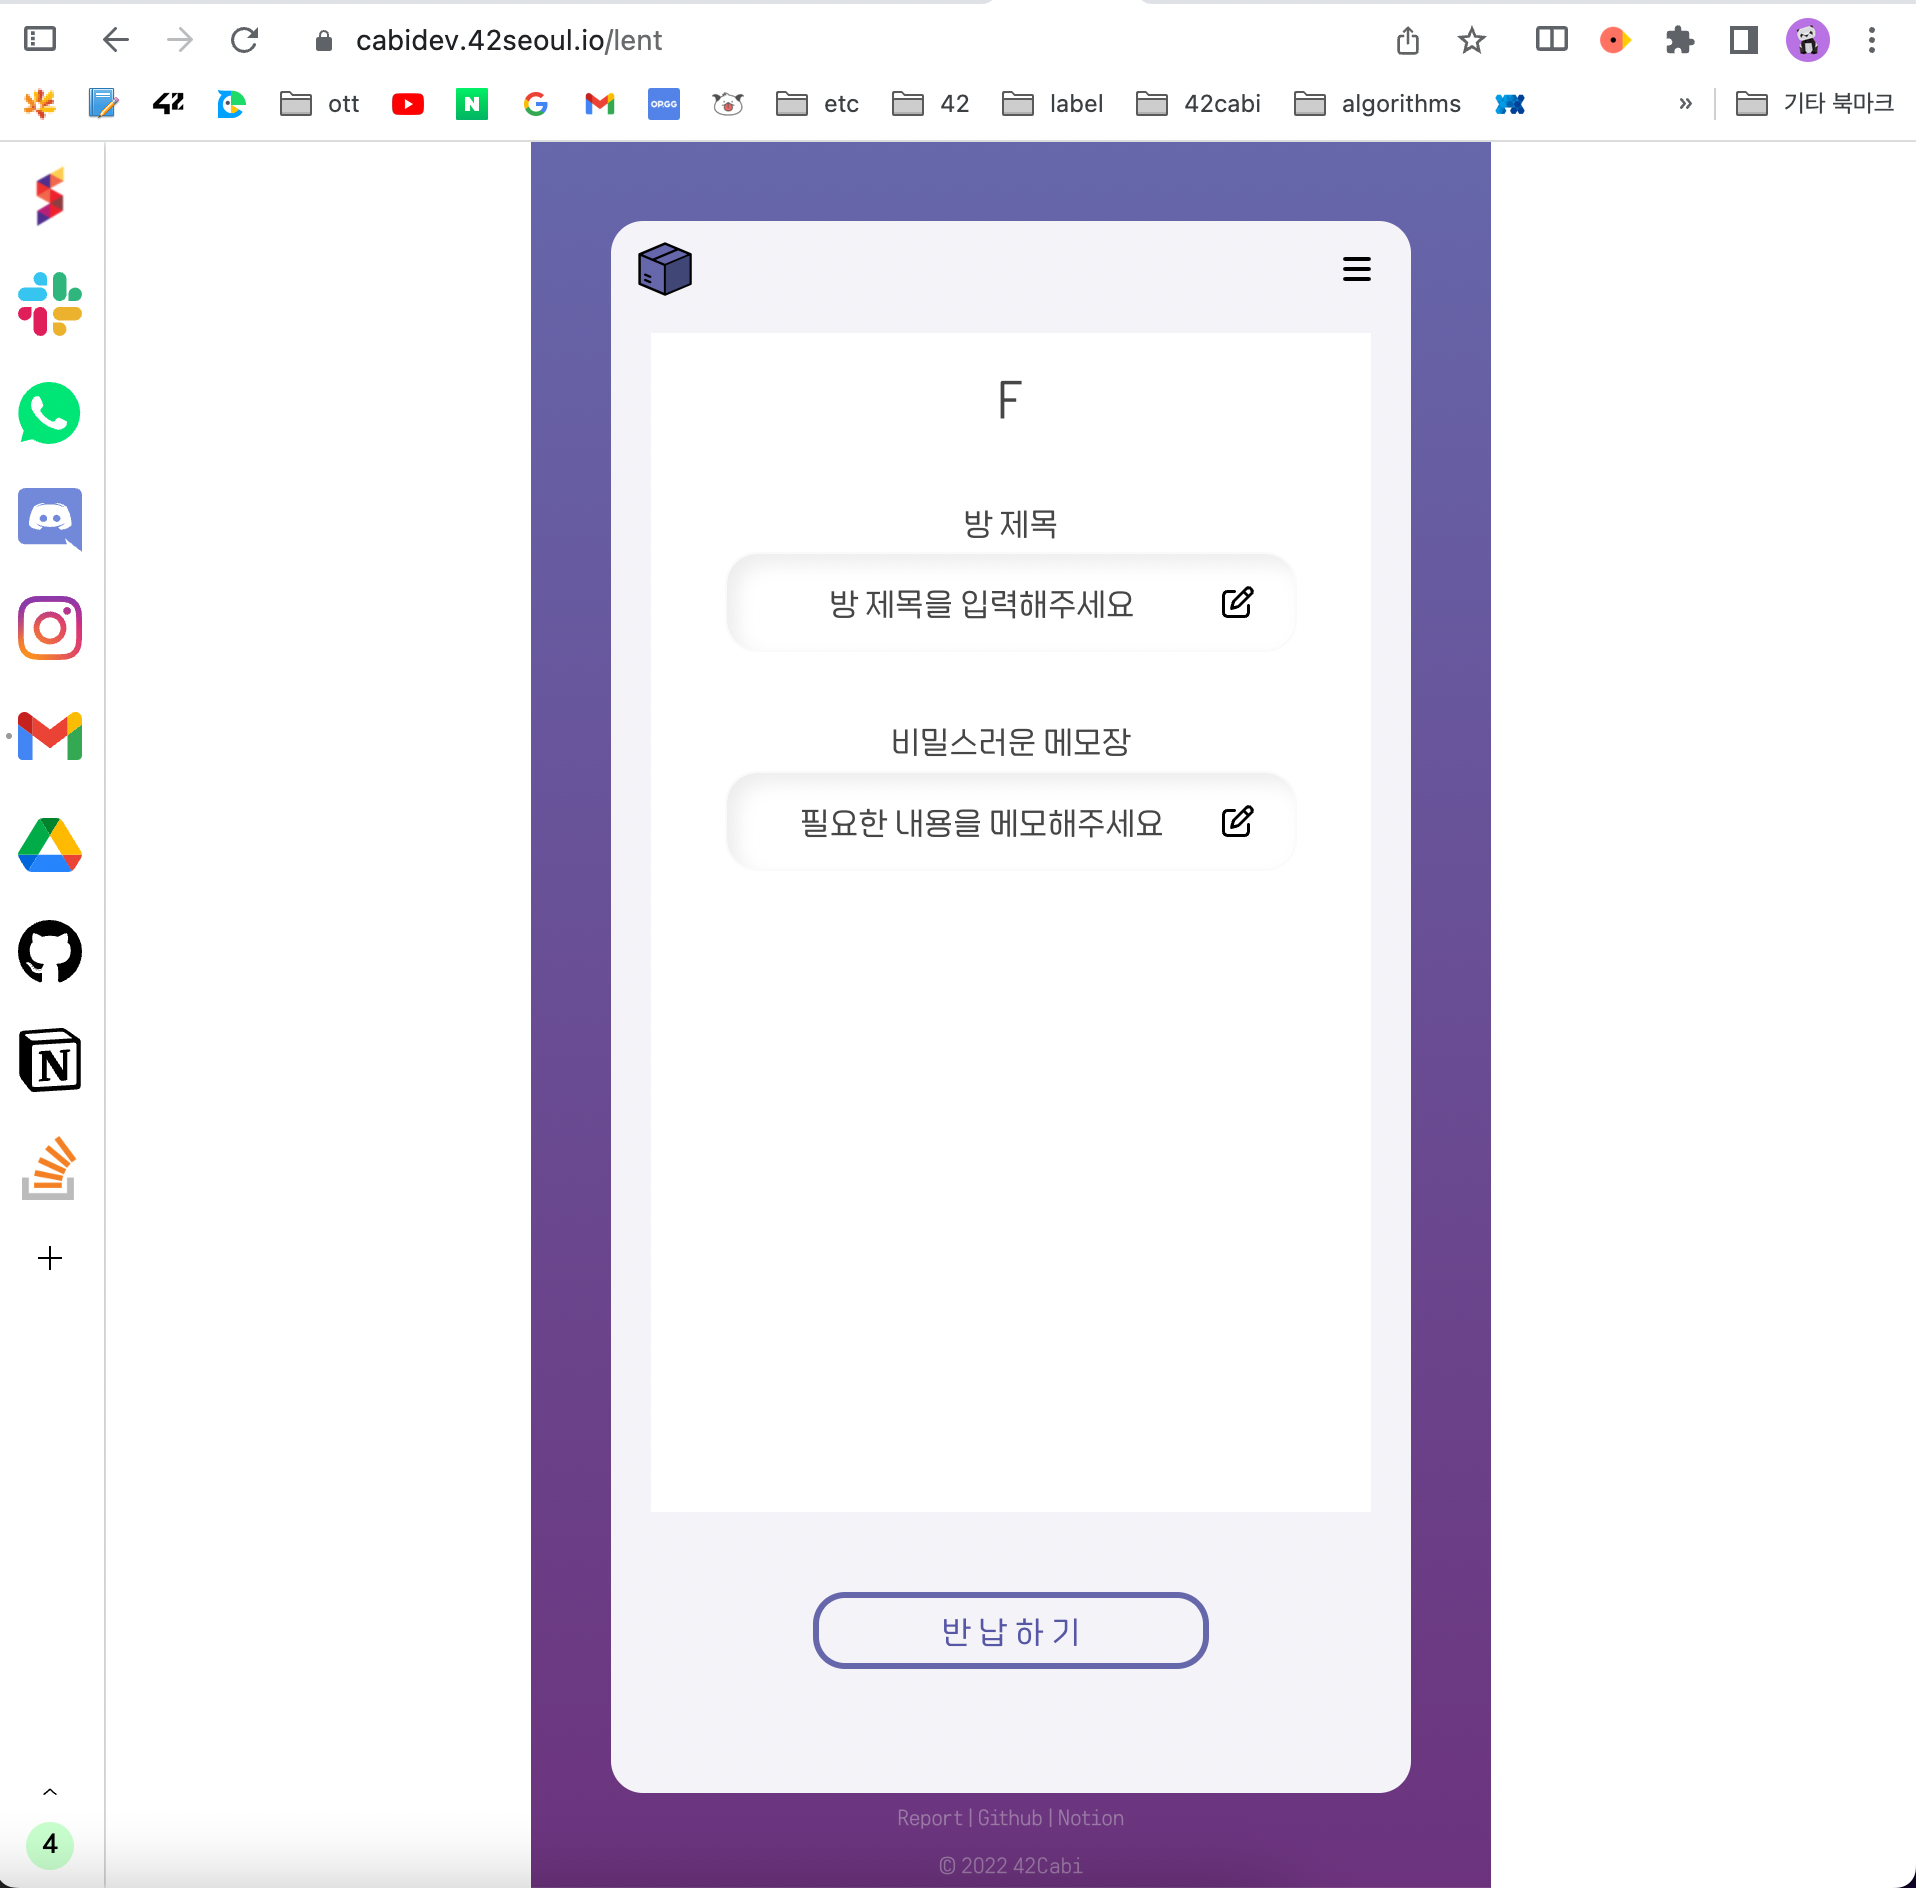
Task: Bookmark this page via the star icon
Action: tap(1471, 40)
